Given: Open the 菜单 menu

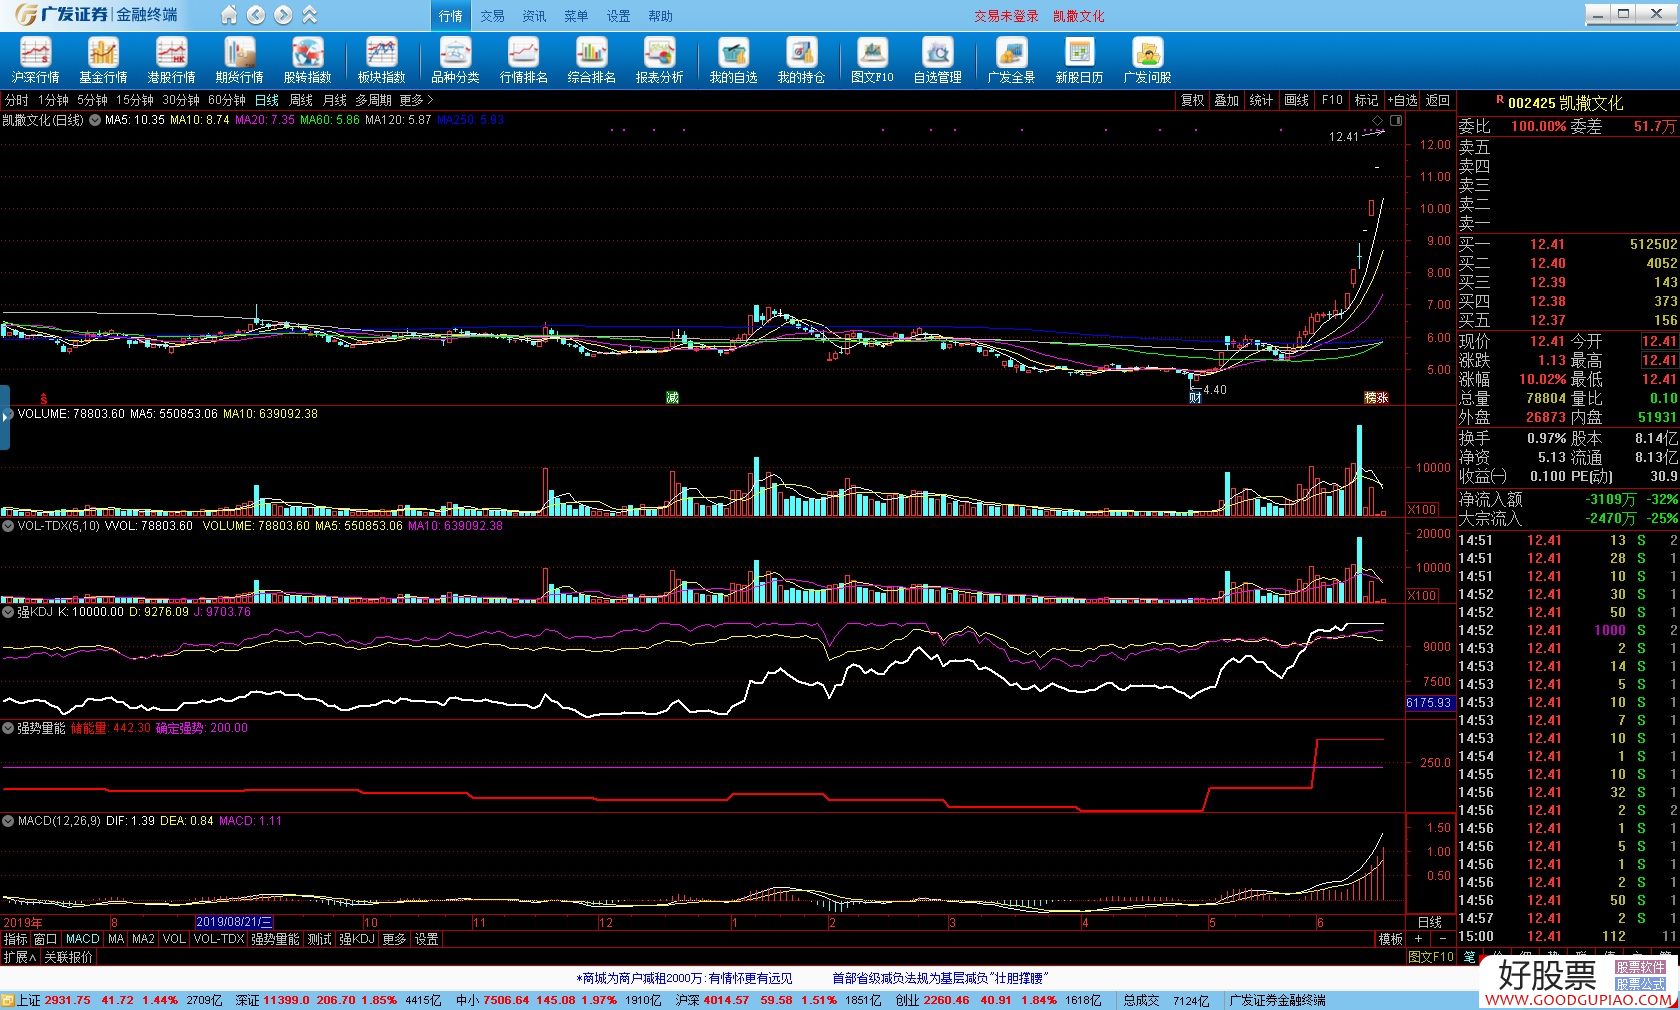Looking at the screenshot, I should pyautogui.click(x=576, y=16).
